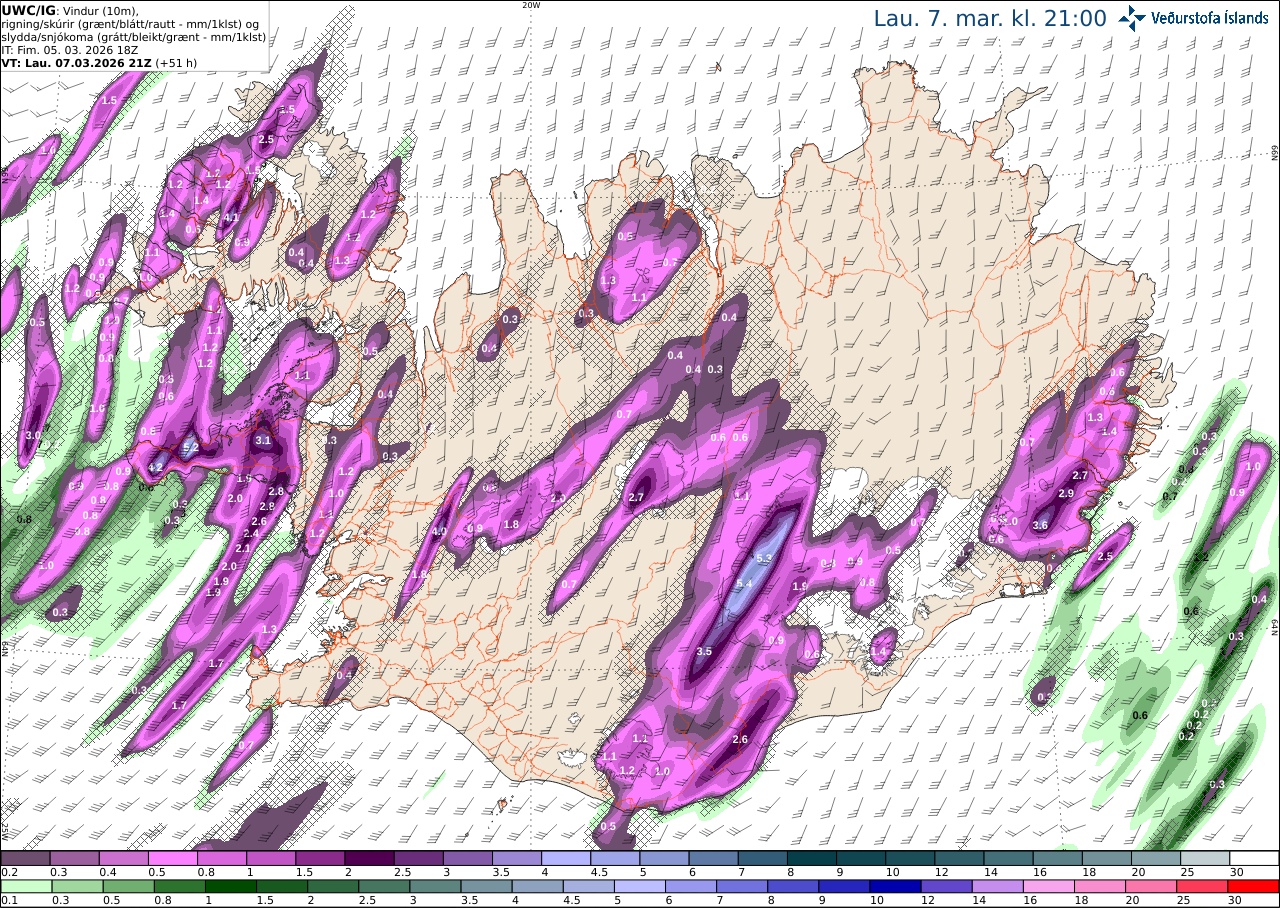Pick bottom legend swatch between 16 and 18
Screen dimensions: 1280x908
click(1050, 886)
